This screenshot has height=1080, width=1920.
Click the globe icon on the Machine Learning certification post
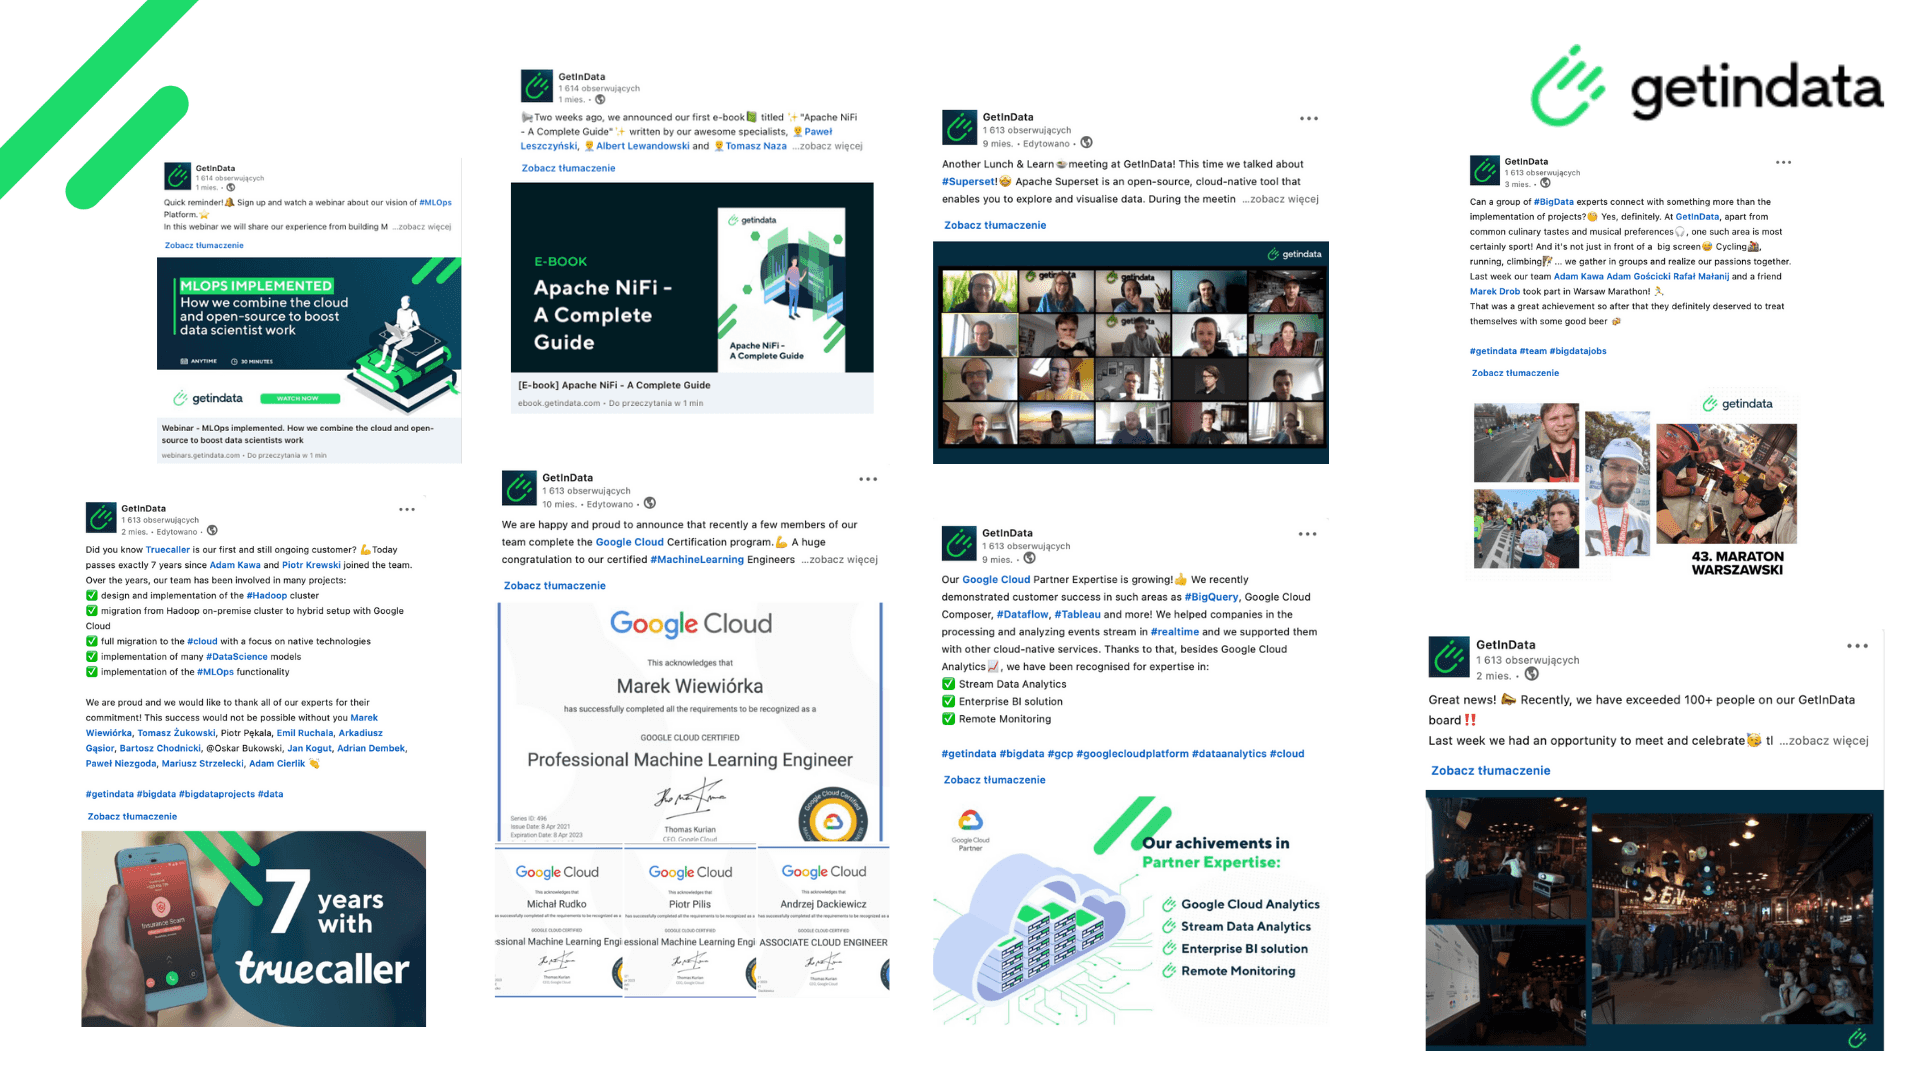[650, 503]
